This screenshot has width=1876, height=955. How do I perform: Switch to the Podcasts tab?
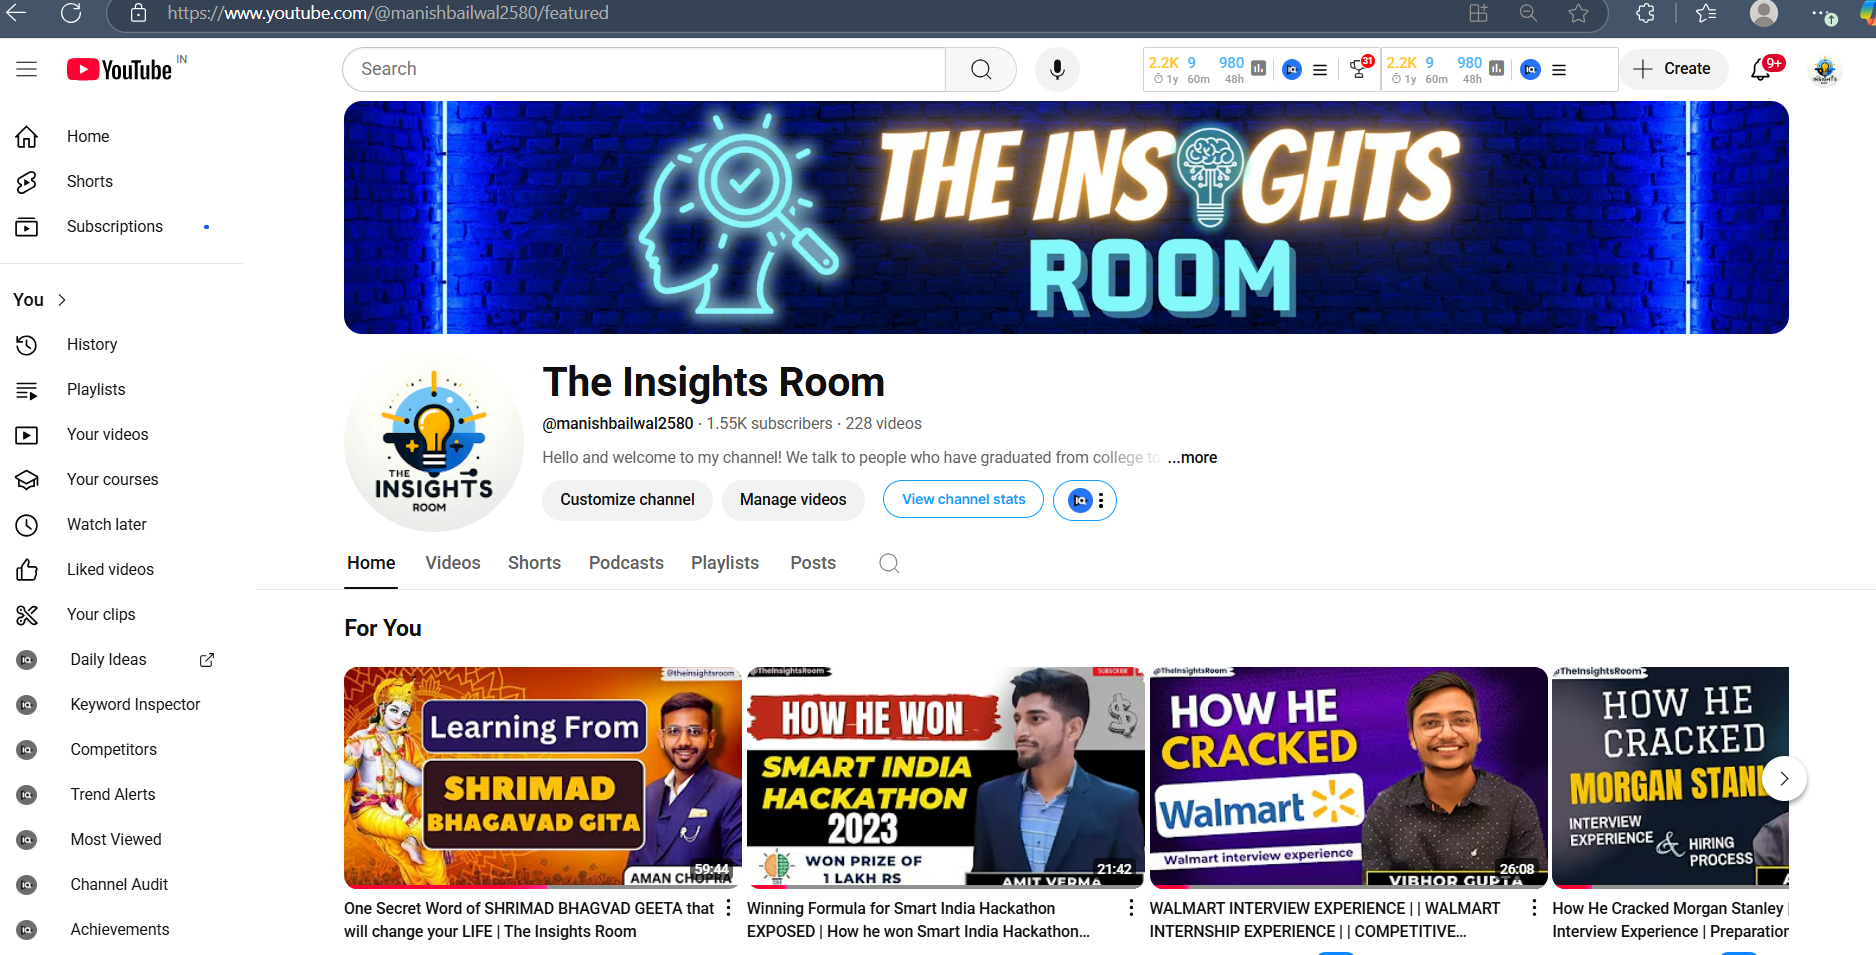[626, 563]
